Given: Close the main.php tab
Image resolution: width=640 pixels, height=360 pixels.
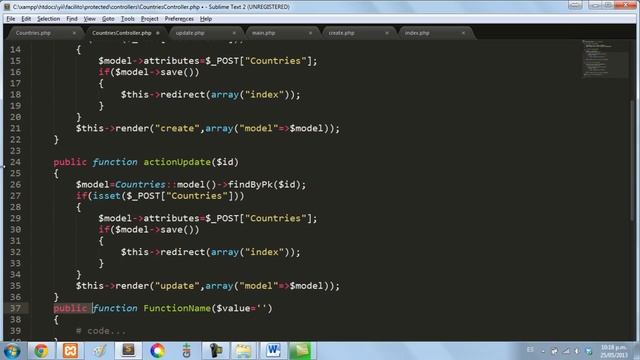Looking at the screenshot, I should pos(310,33).
